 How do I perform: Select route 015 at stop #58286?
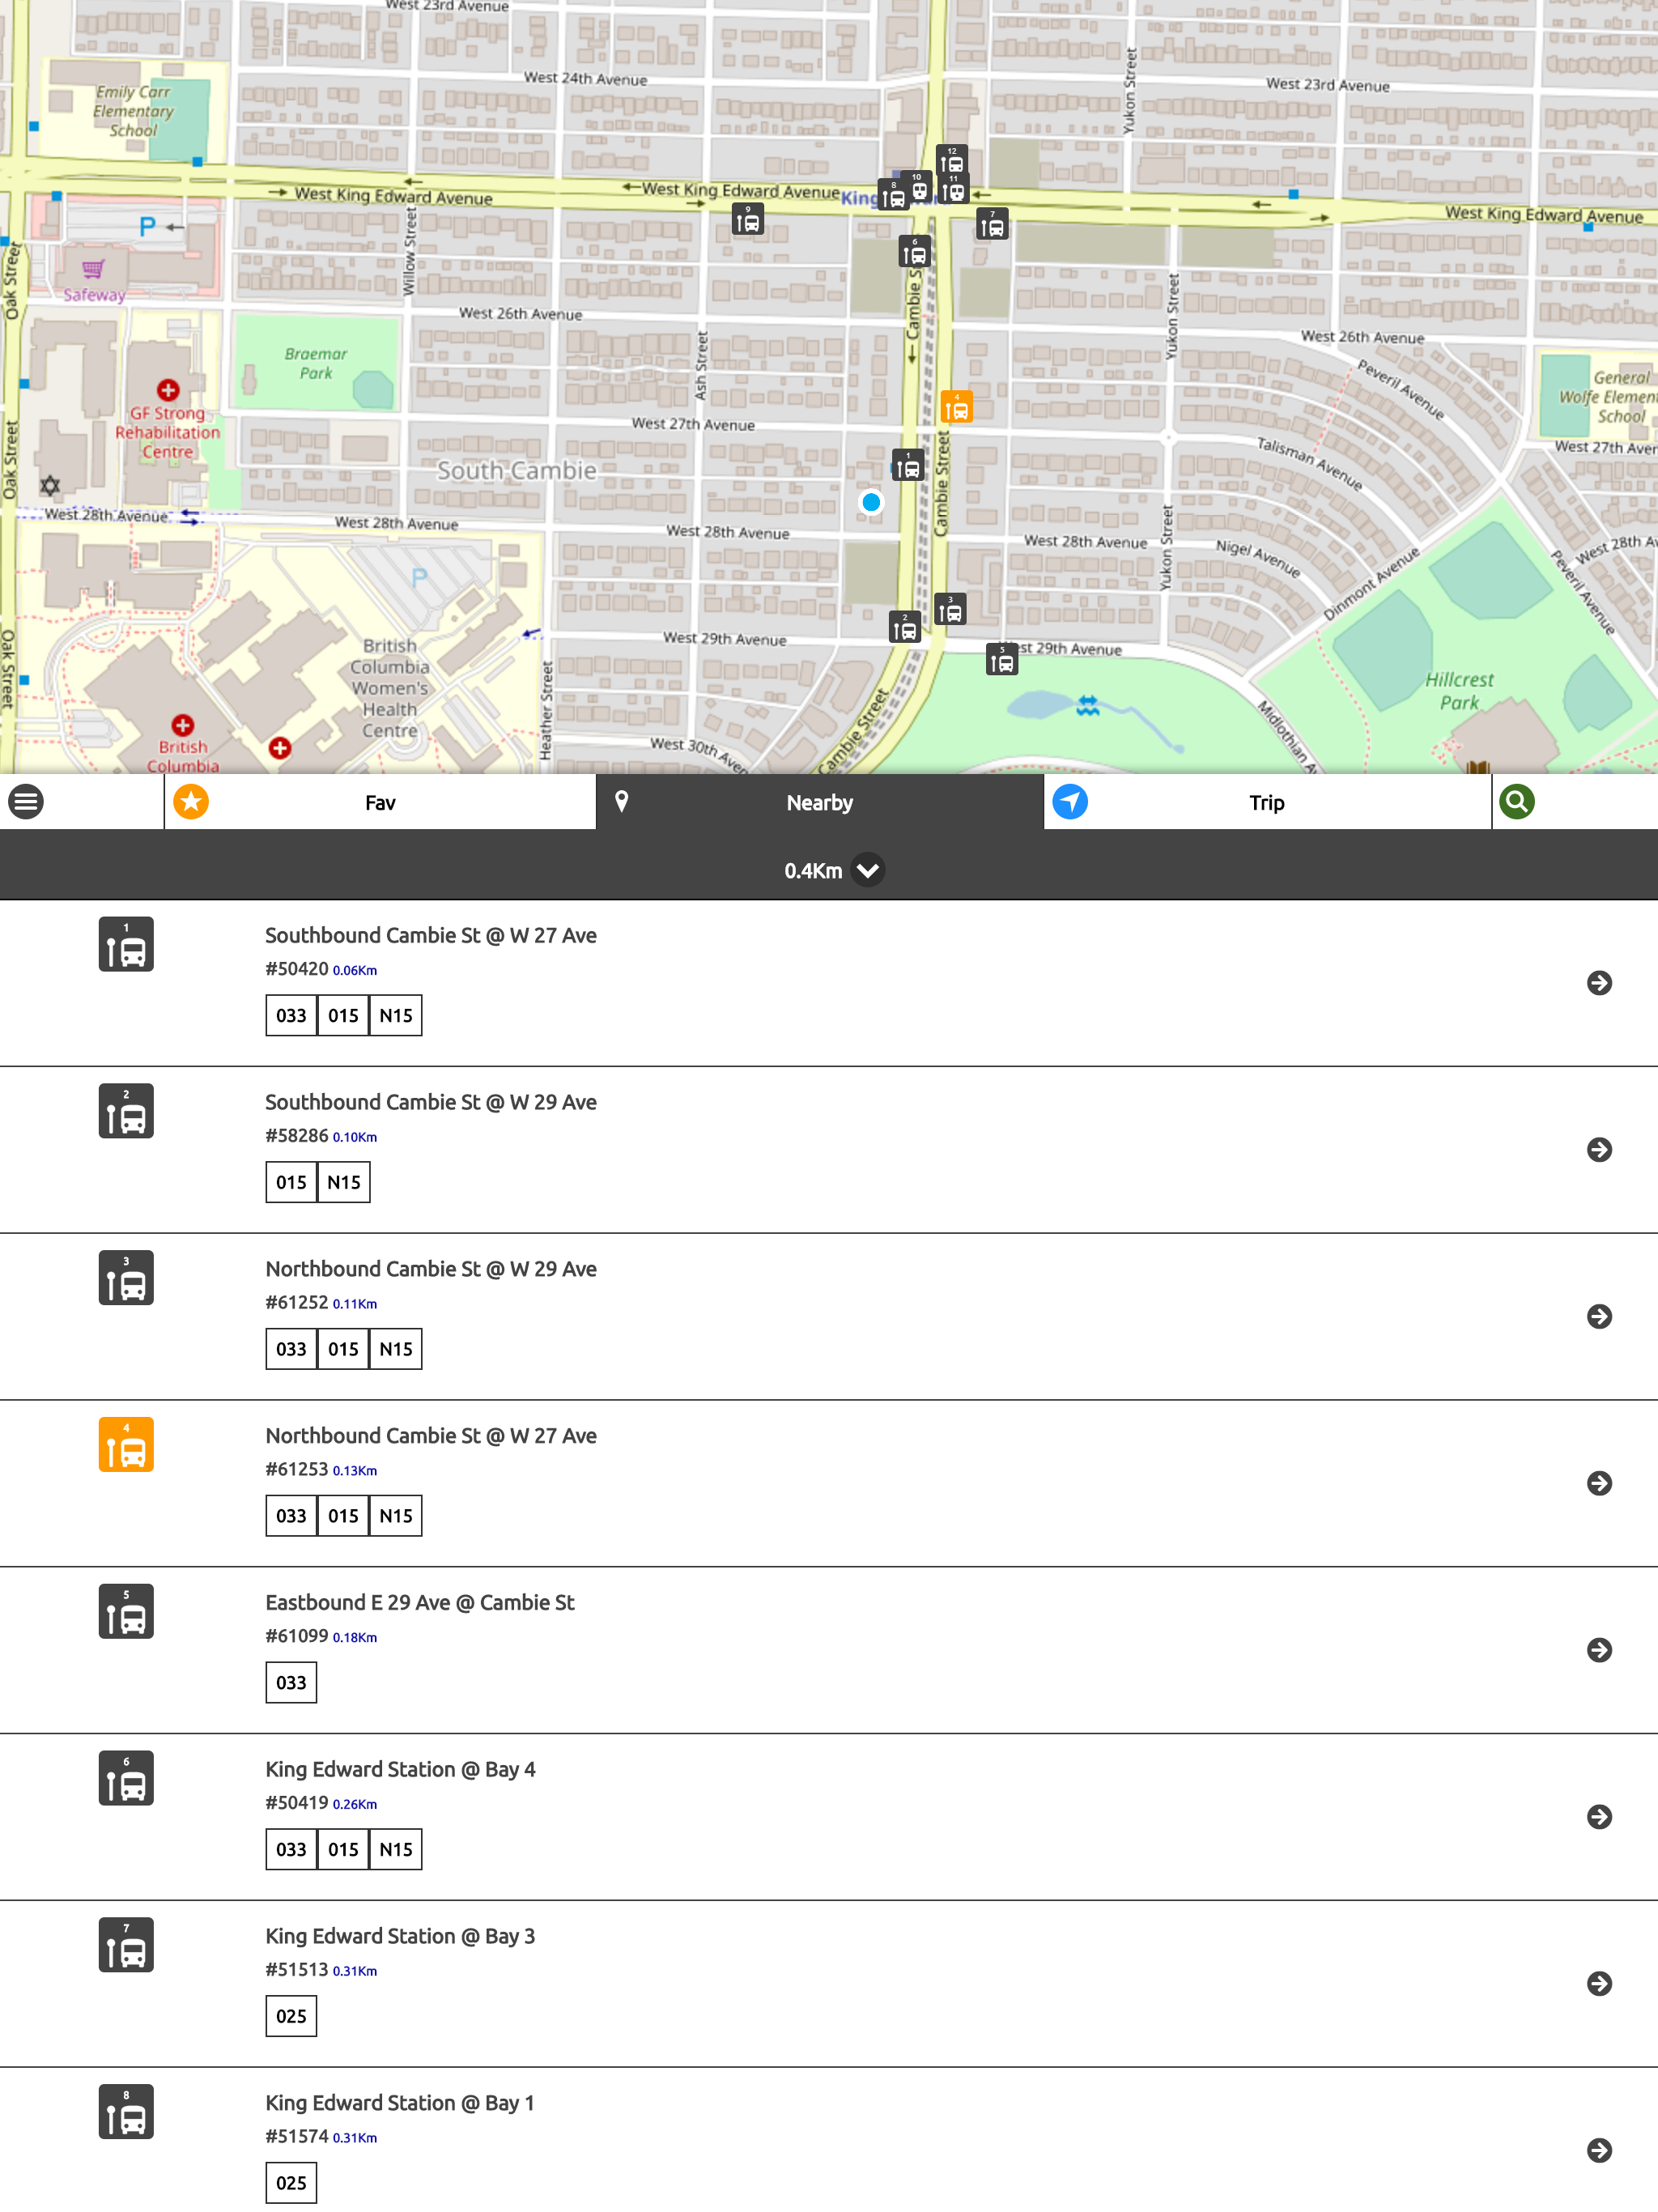tap(291, 1183)
